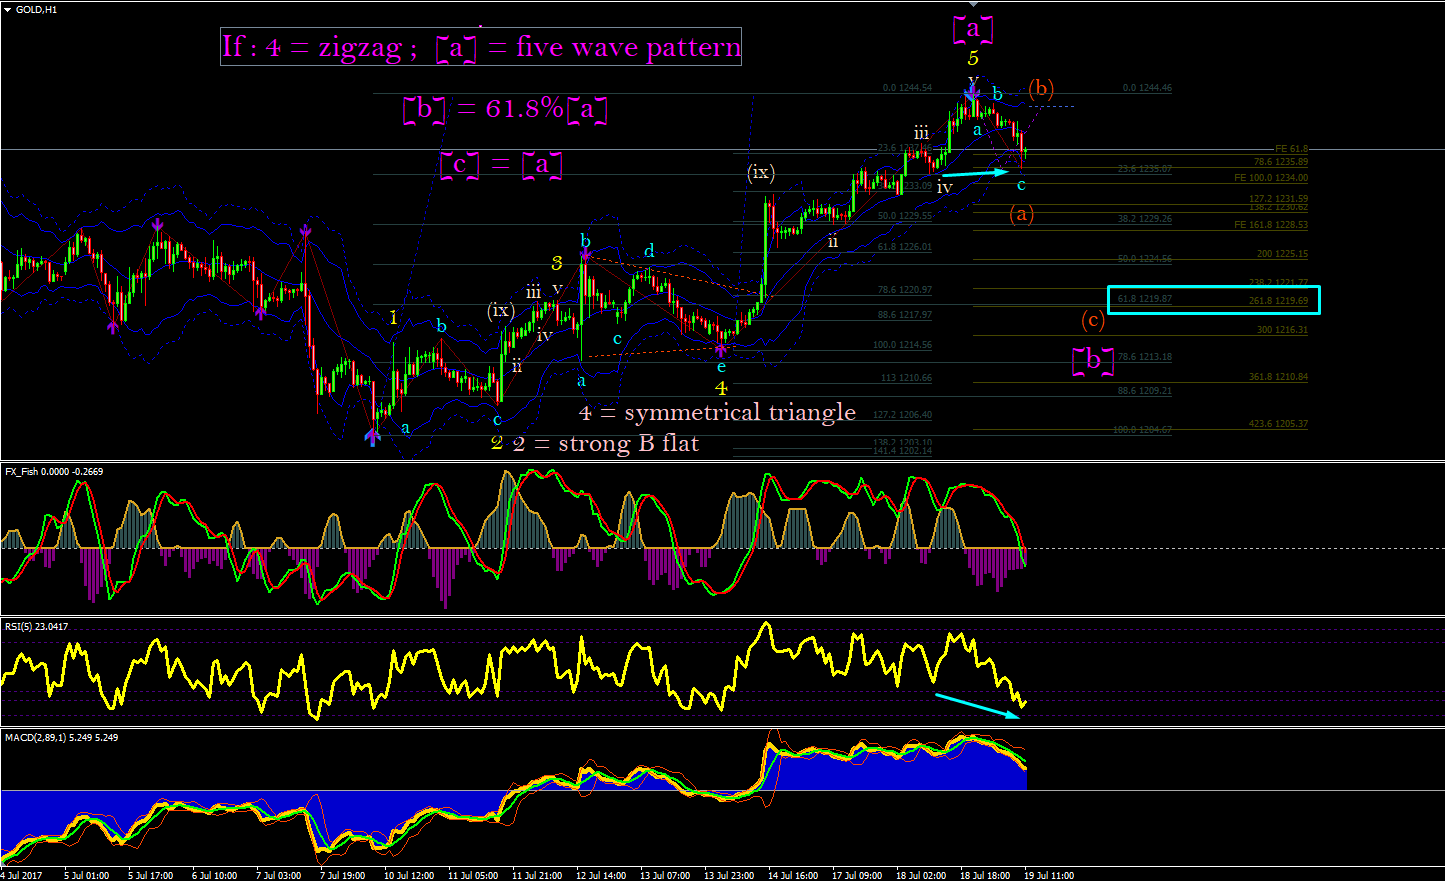Click the 'FE 161.8 1228.53' expansion level

pyautogui.click(x=1271, y=225)
